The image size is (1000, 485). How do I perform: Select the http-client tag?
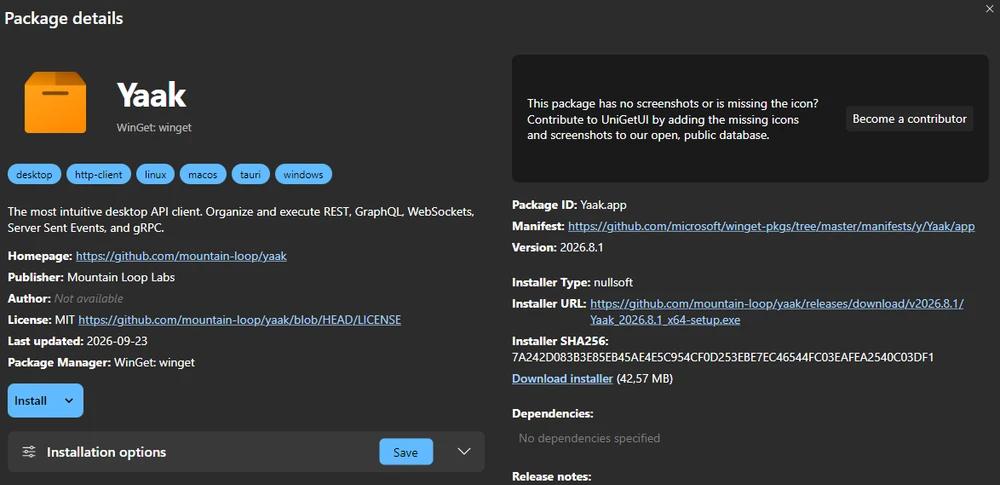(99, 174)
